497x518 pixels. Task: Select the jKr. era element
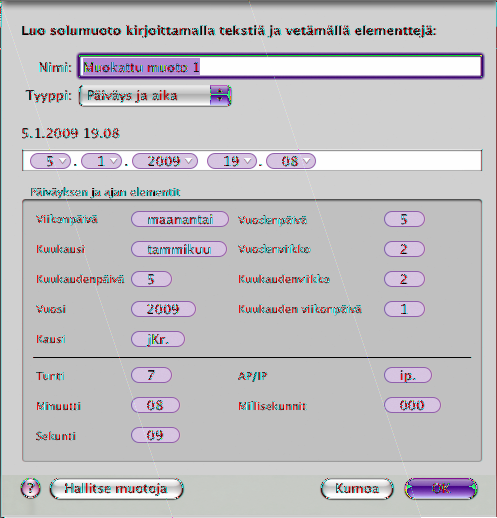click(158, 339)
